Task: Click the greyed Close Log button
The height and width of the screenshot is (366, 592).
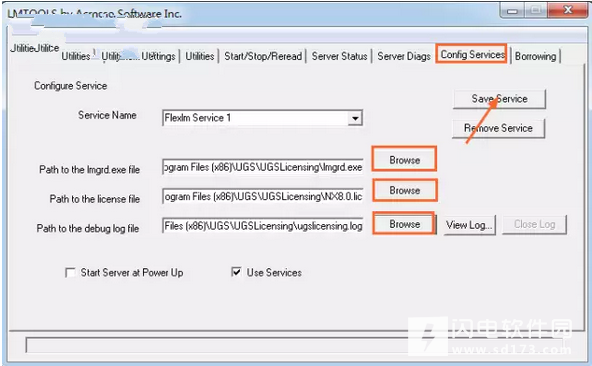Action: (534, 225)
